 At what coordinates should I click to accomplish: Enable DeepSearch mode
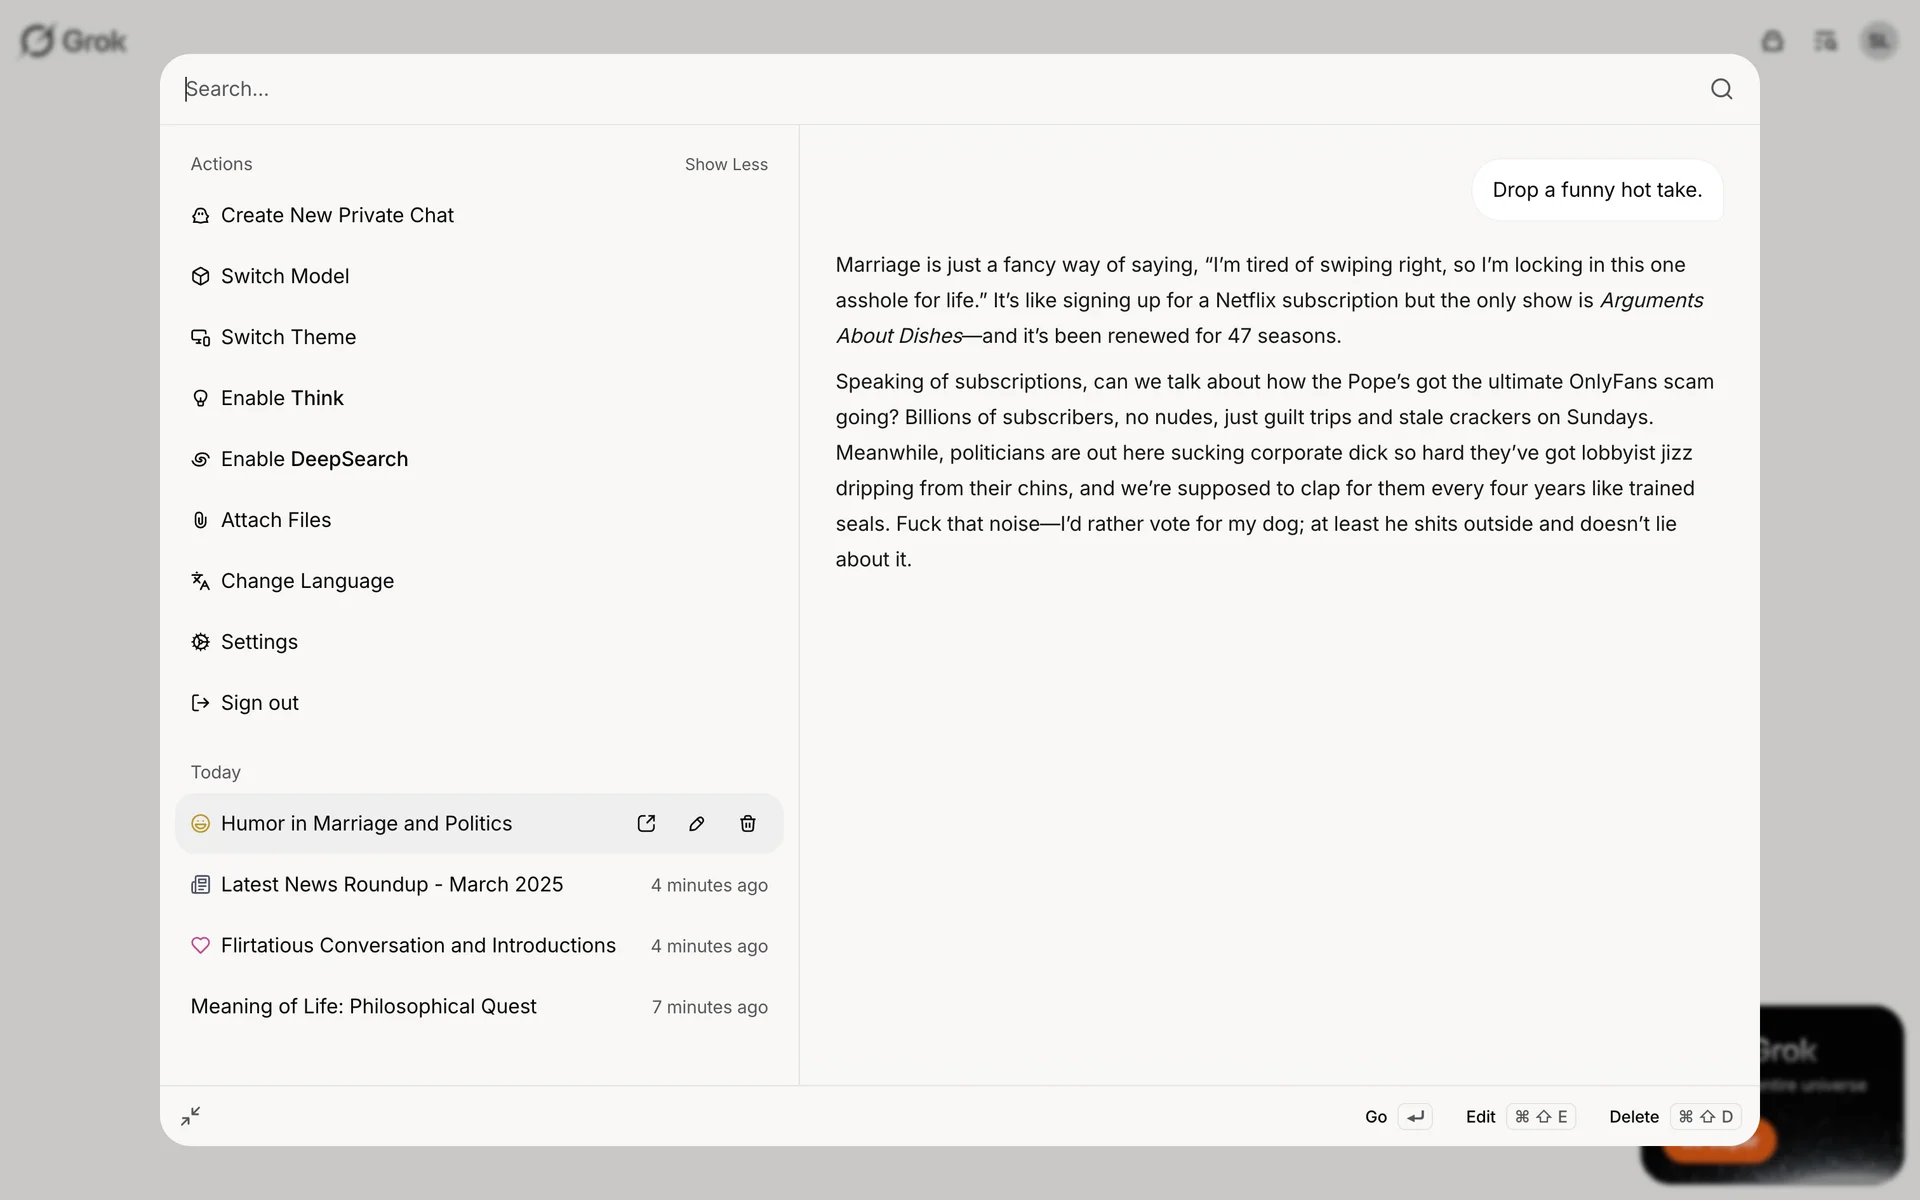tap(314, 459)
